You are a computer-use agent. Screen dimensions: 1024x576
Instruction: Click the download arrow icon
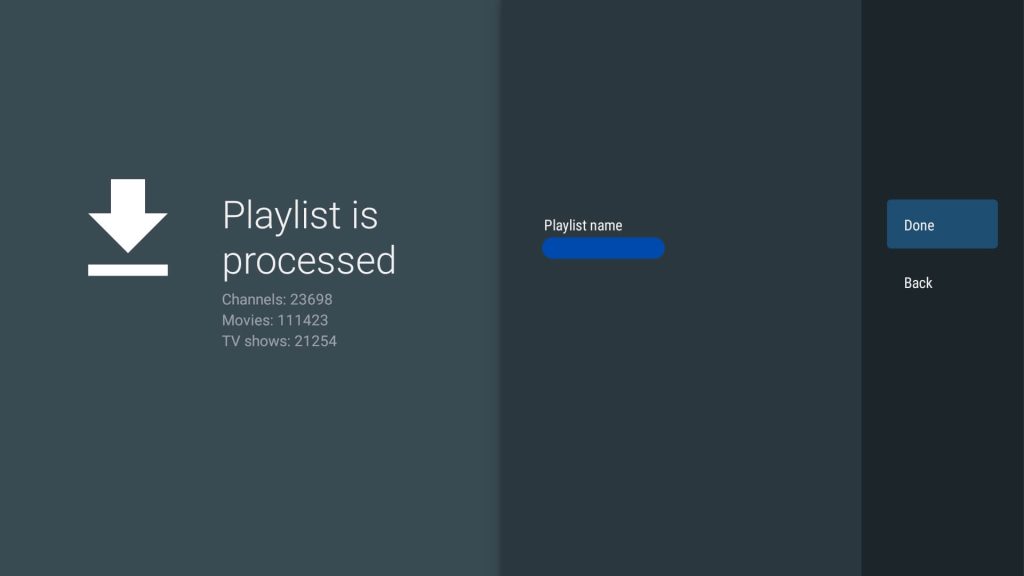pyautogui.click(x=128, y=214)
